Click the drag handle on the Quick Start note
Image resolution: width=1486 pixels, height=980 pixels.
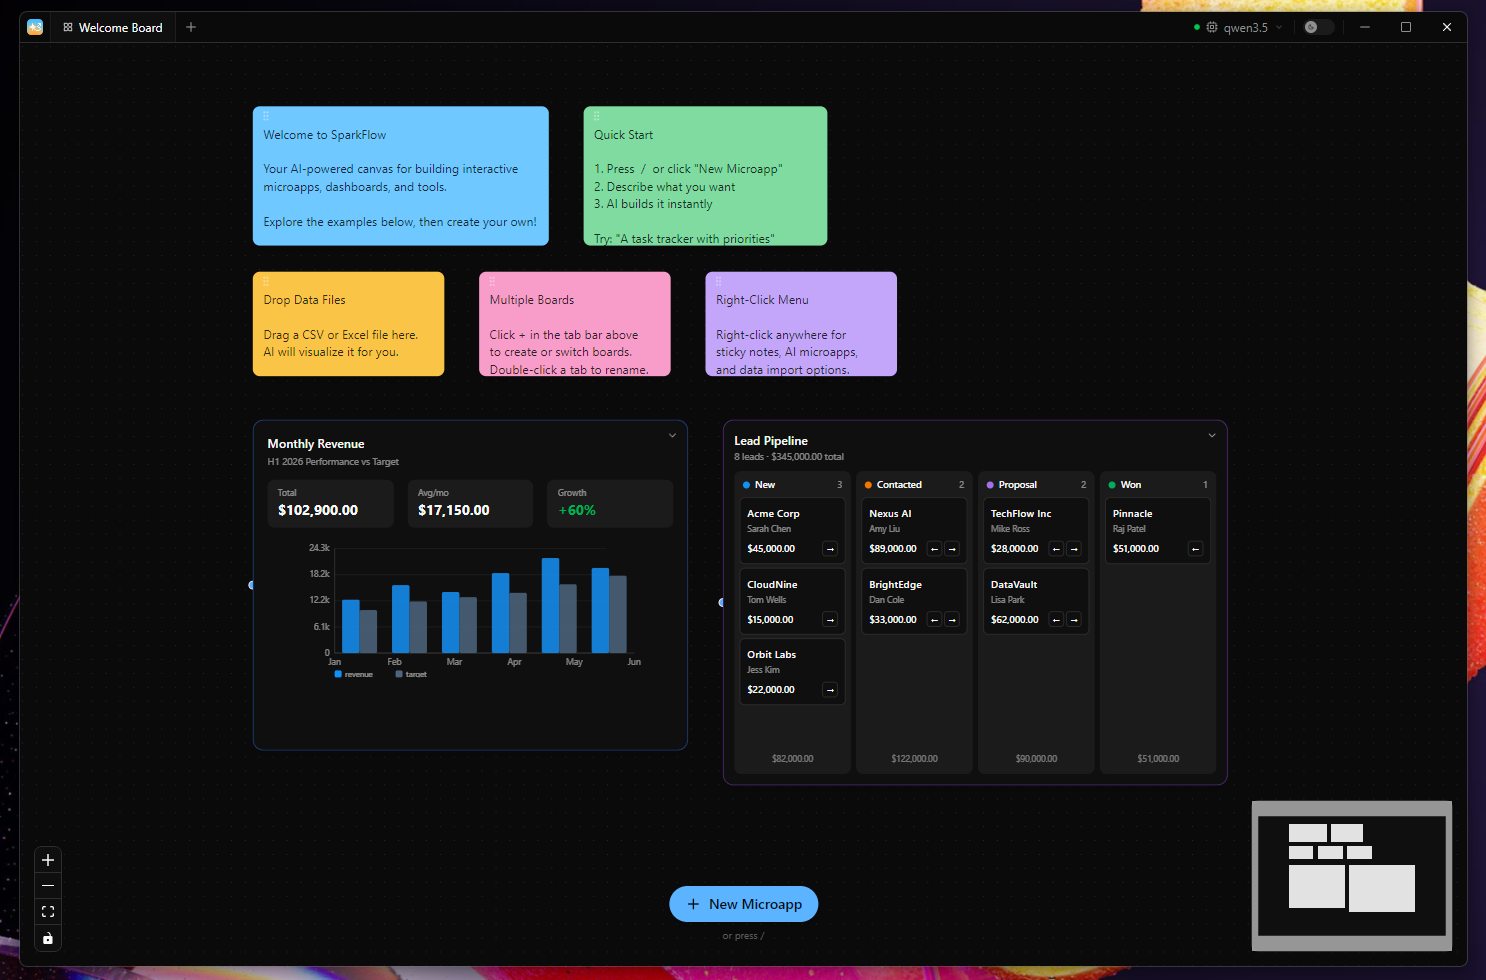596,116
